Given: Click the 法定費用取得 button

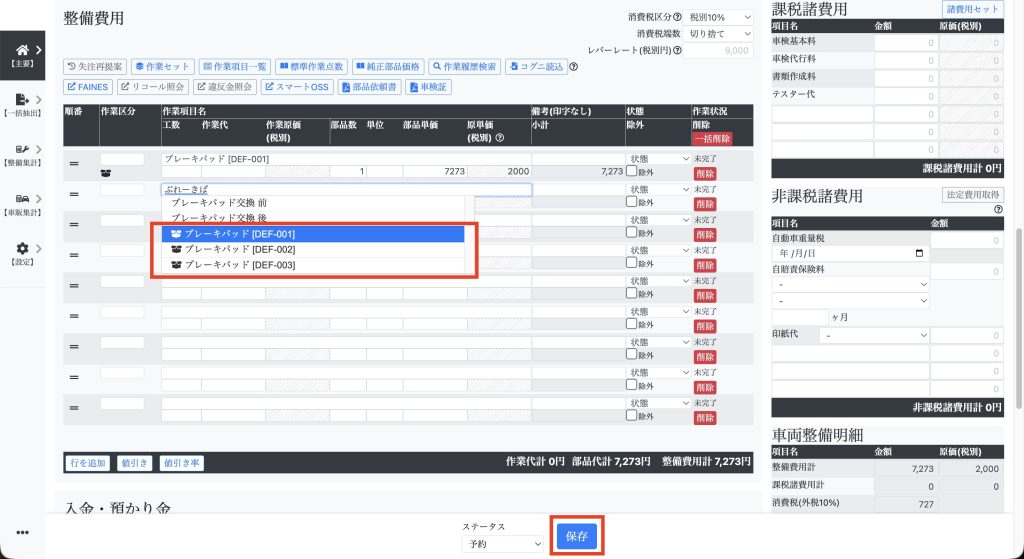Looking at the screenshot, I should (x=972, y=195).
